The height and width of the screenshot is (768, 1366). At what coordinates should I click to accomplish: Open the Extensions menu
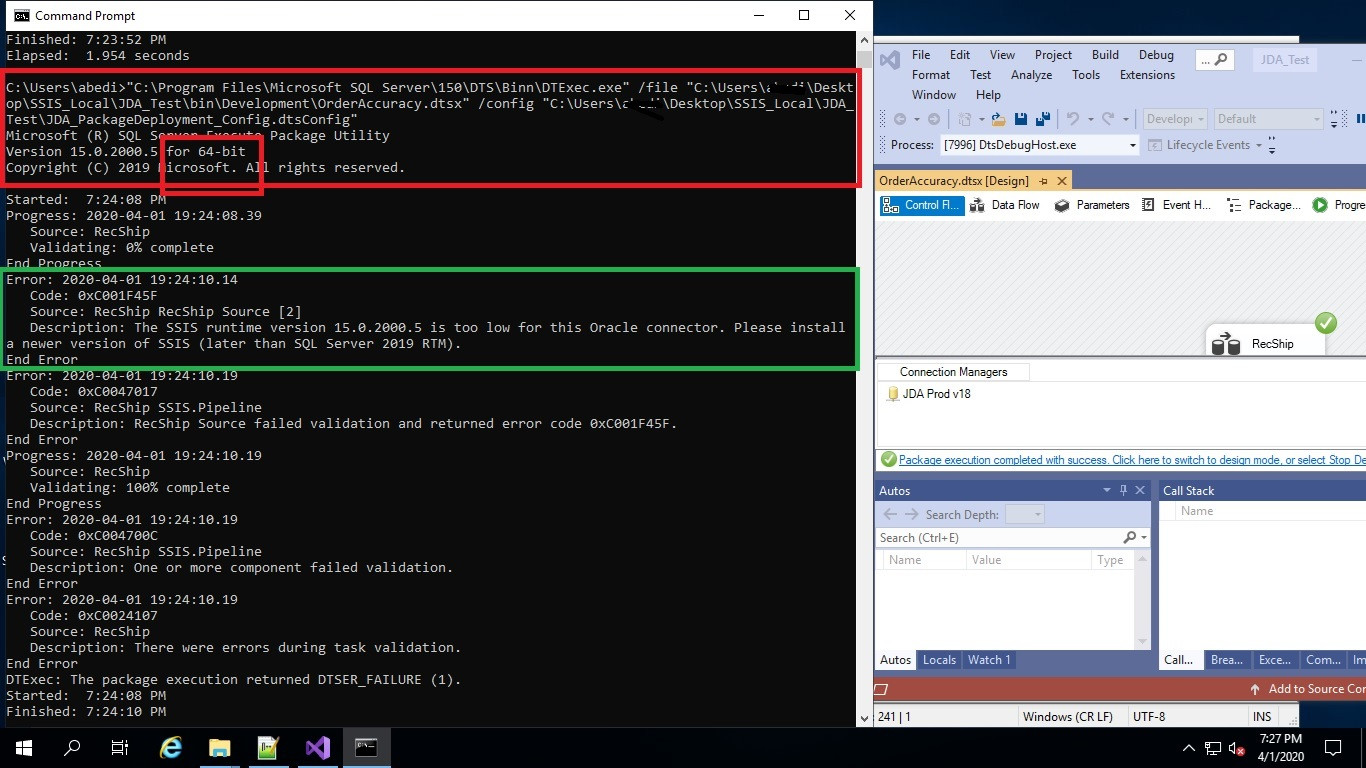[x=1147, y=75]
